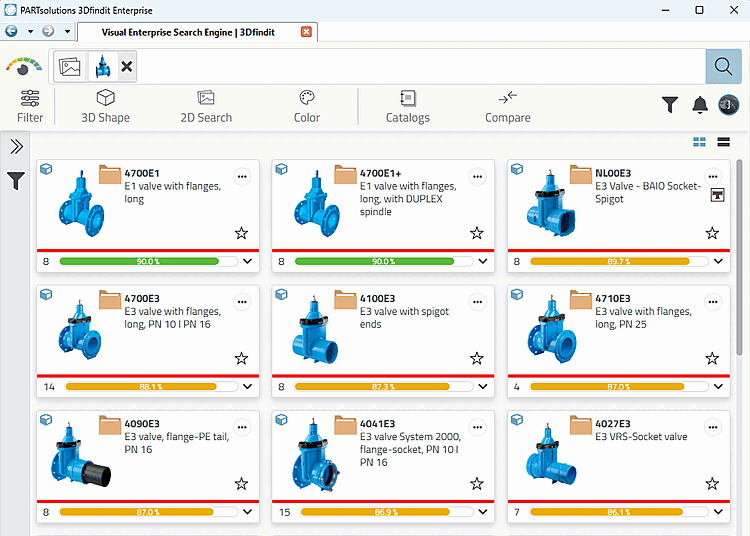Screen dimensions: 750x536
Task: Choose the Color search option
Action: click(307, 106)
